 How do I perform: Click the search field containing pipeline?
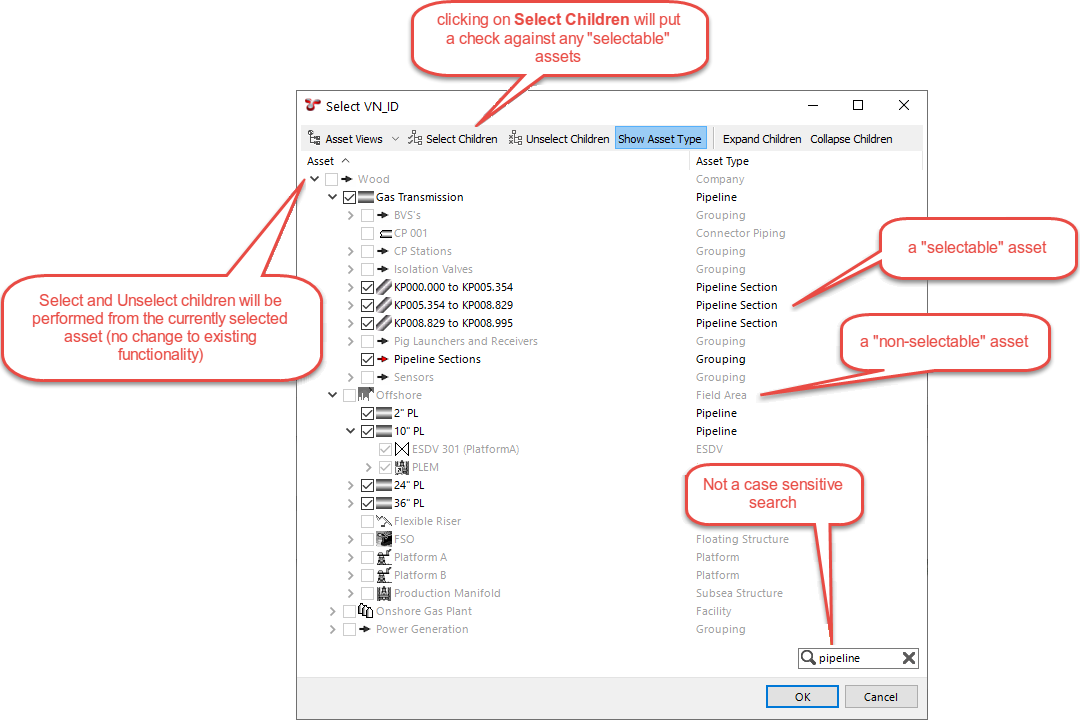point(855,658)
